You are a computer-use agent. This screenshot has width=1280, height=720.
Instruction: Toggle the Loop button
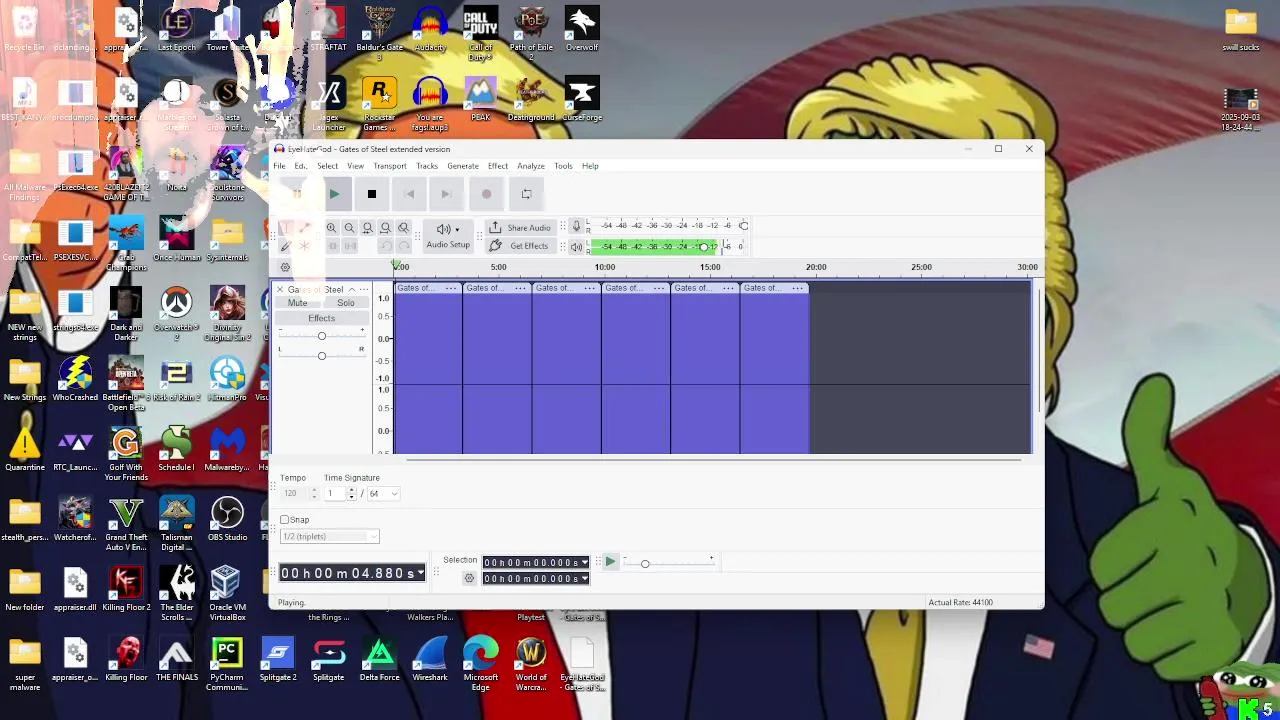(x=526, y=194)
